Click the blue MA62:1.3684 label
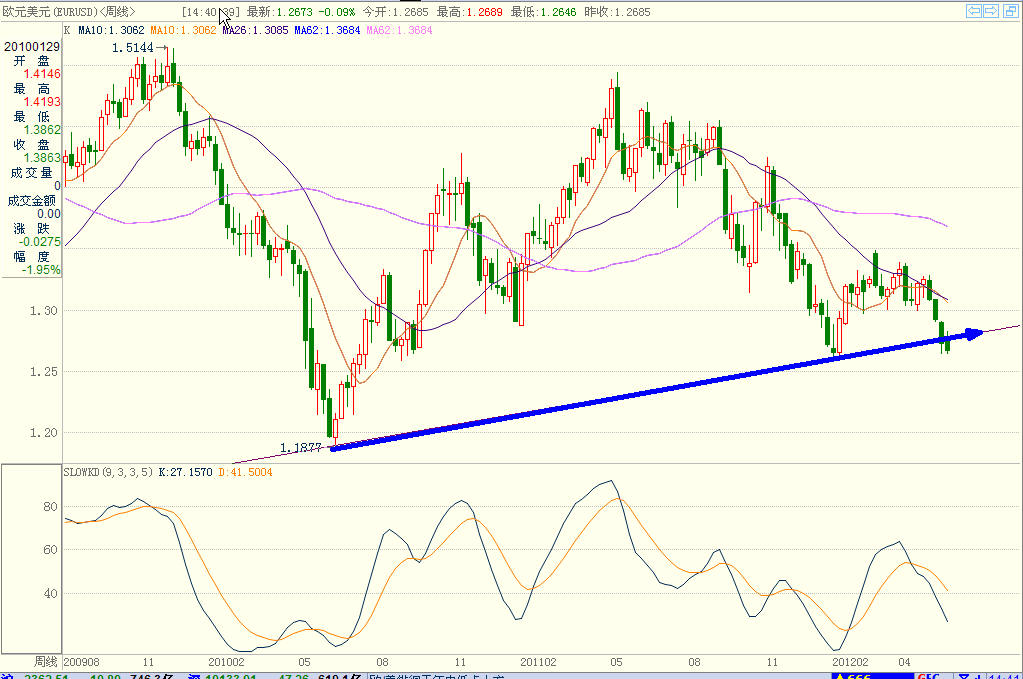 (327, 30)
